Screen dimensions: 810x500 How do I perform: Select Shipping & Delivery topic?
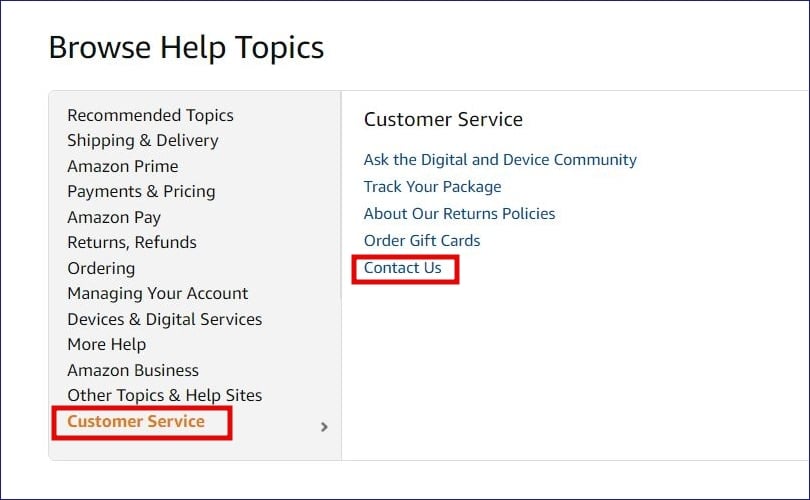click(x=143, y=140)
